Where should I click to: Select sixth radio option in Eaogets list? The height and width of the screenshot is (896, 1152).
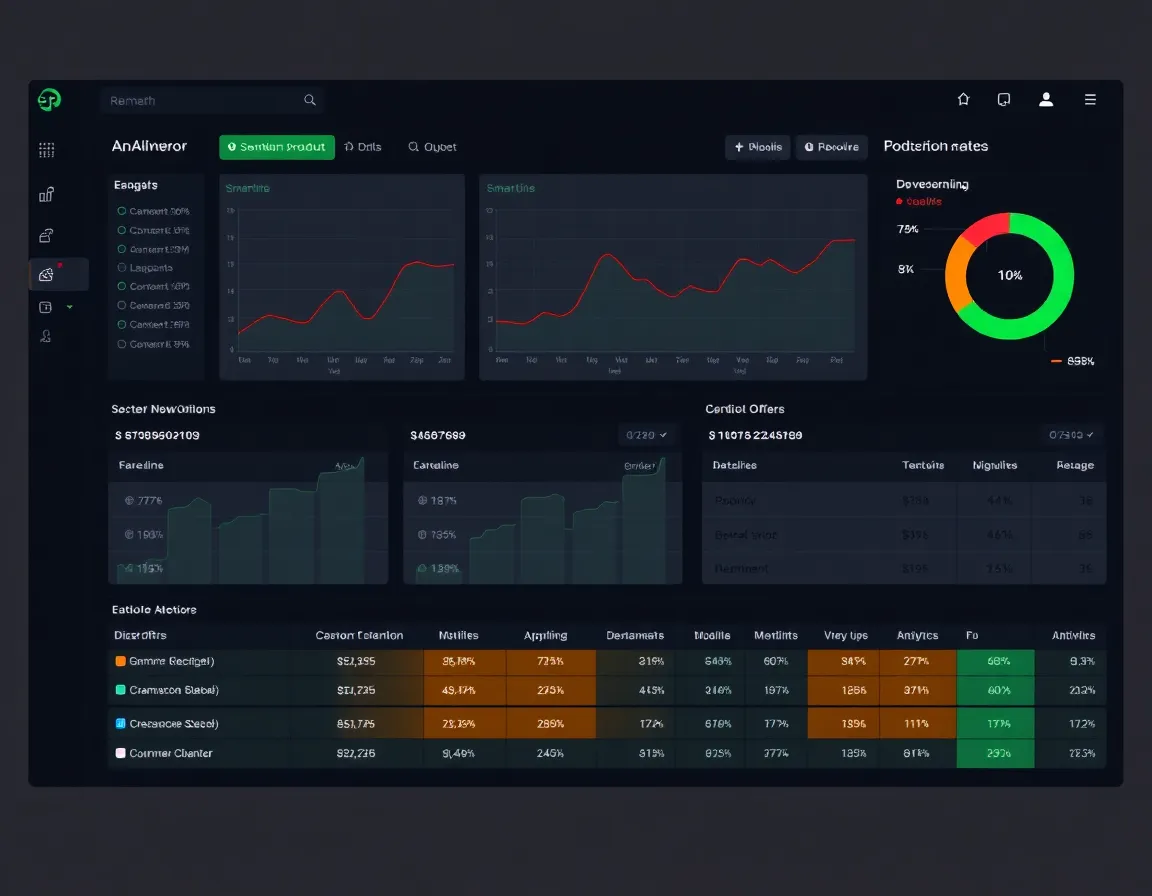tap(122, 306)
